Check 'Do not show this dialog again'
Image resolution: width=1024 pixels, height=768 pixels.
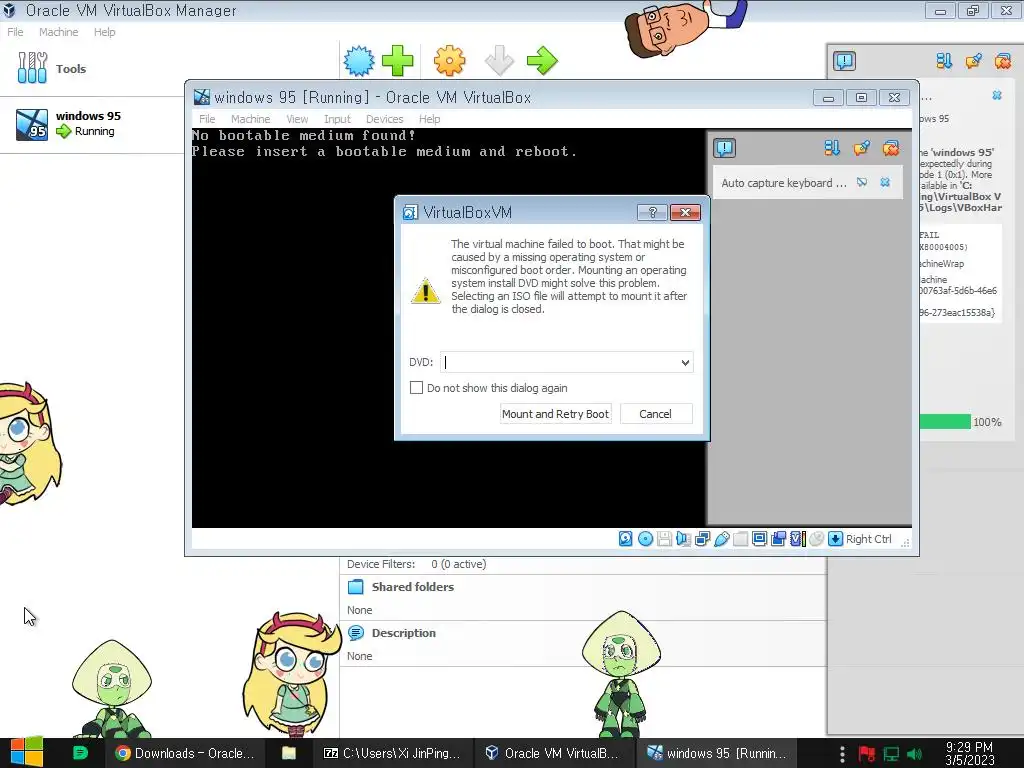pos(416,387)
